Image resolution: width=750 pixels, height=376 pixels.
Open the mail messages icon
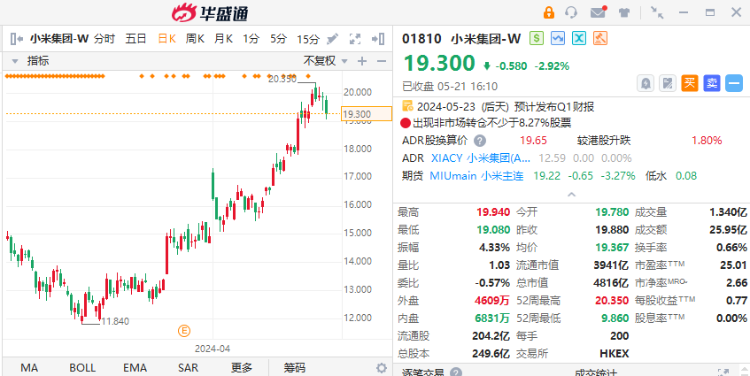[x=598, y=12]
